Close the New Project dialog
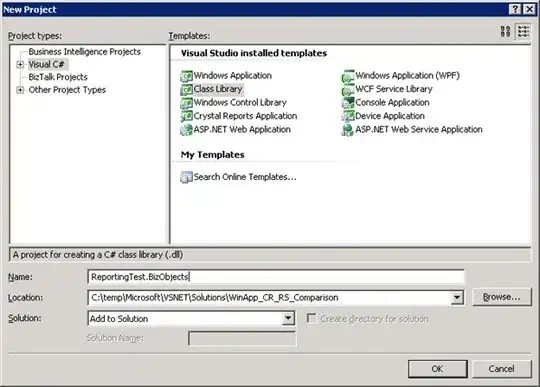This screenshot has width=540, height=387. pos(529,9)
